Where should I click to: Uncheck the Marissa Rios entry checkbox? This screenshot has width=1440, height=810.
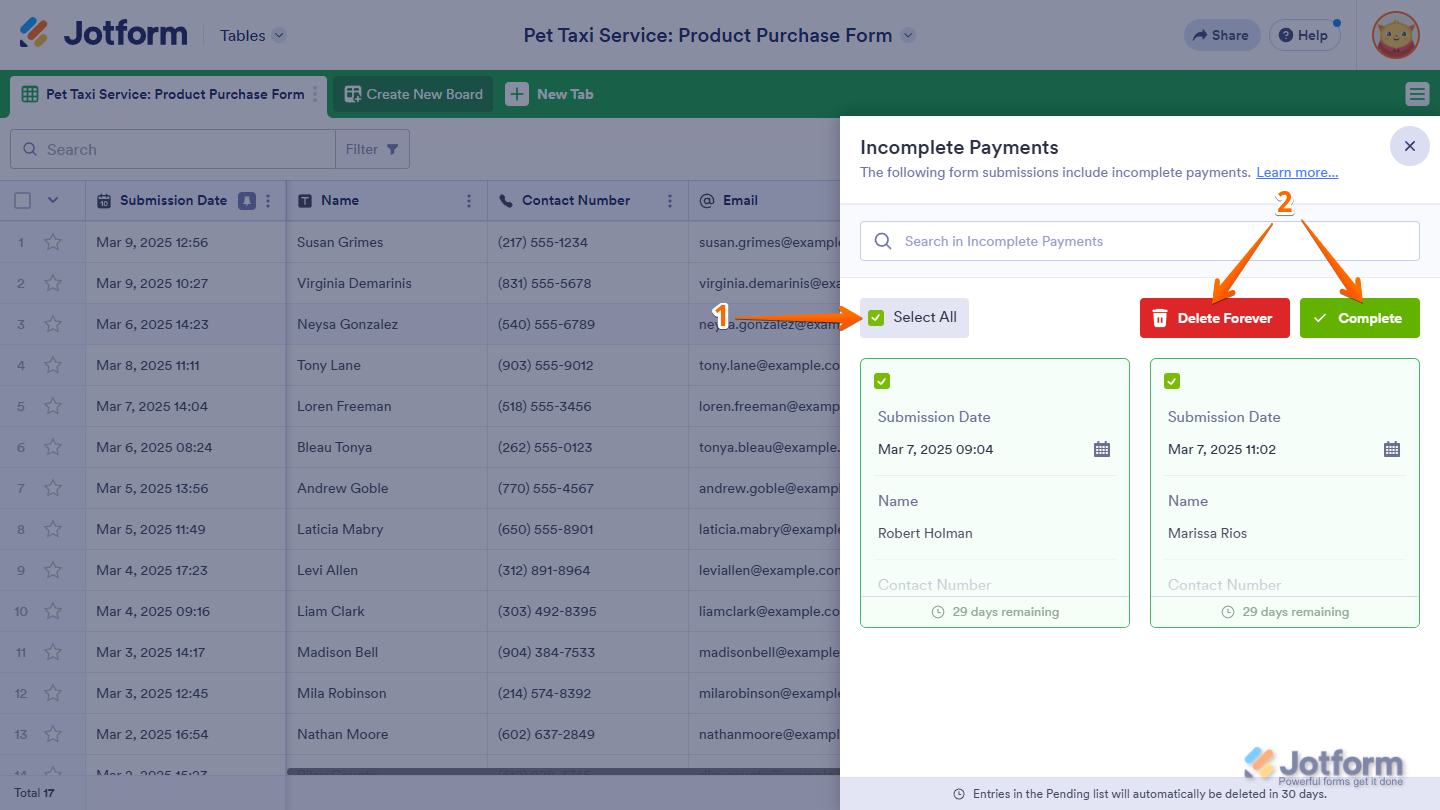click(1172, 381)
